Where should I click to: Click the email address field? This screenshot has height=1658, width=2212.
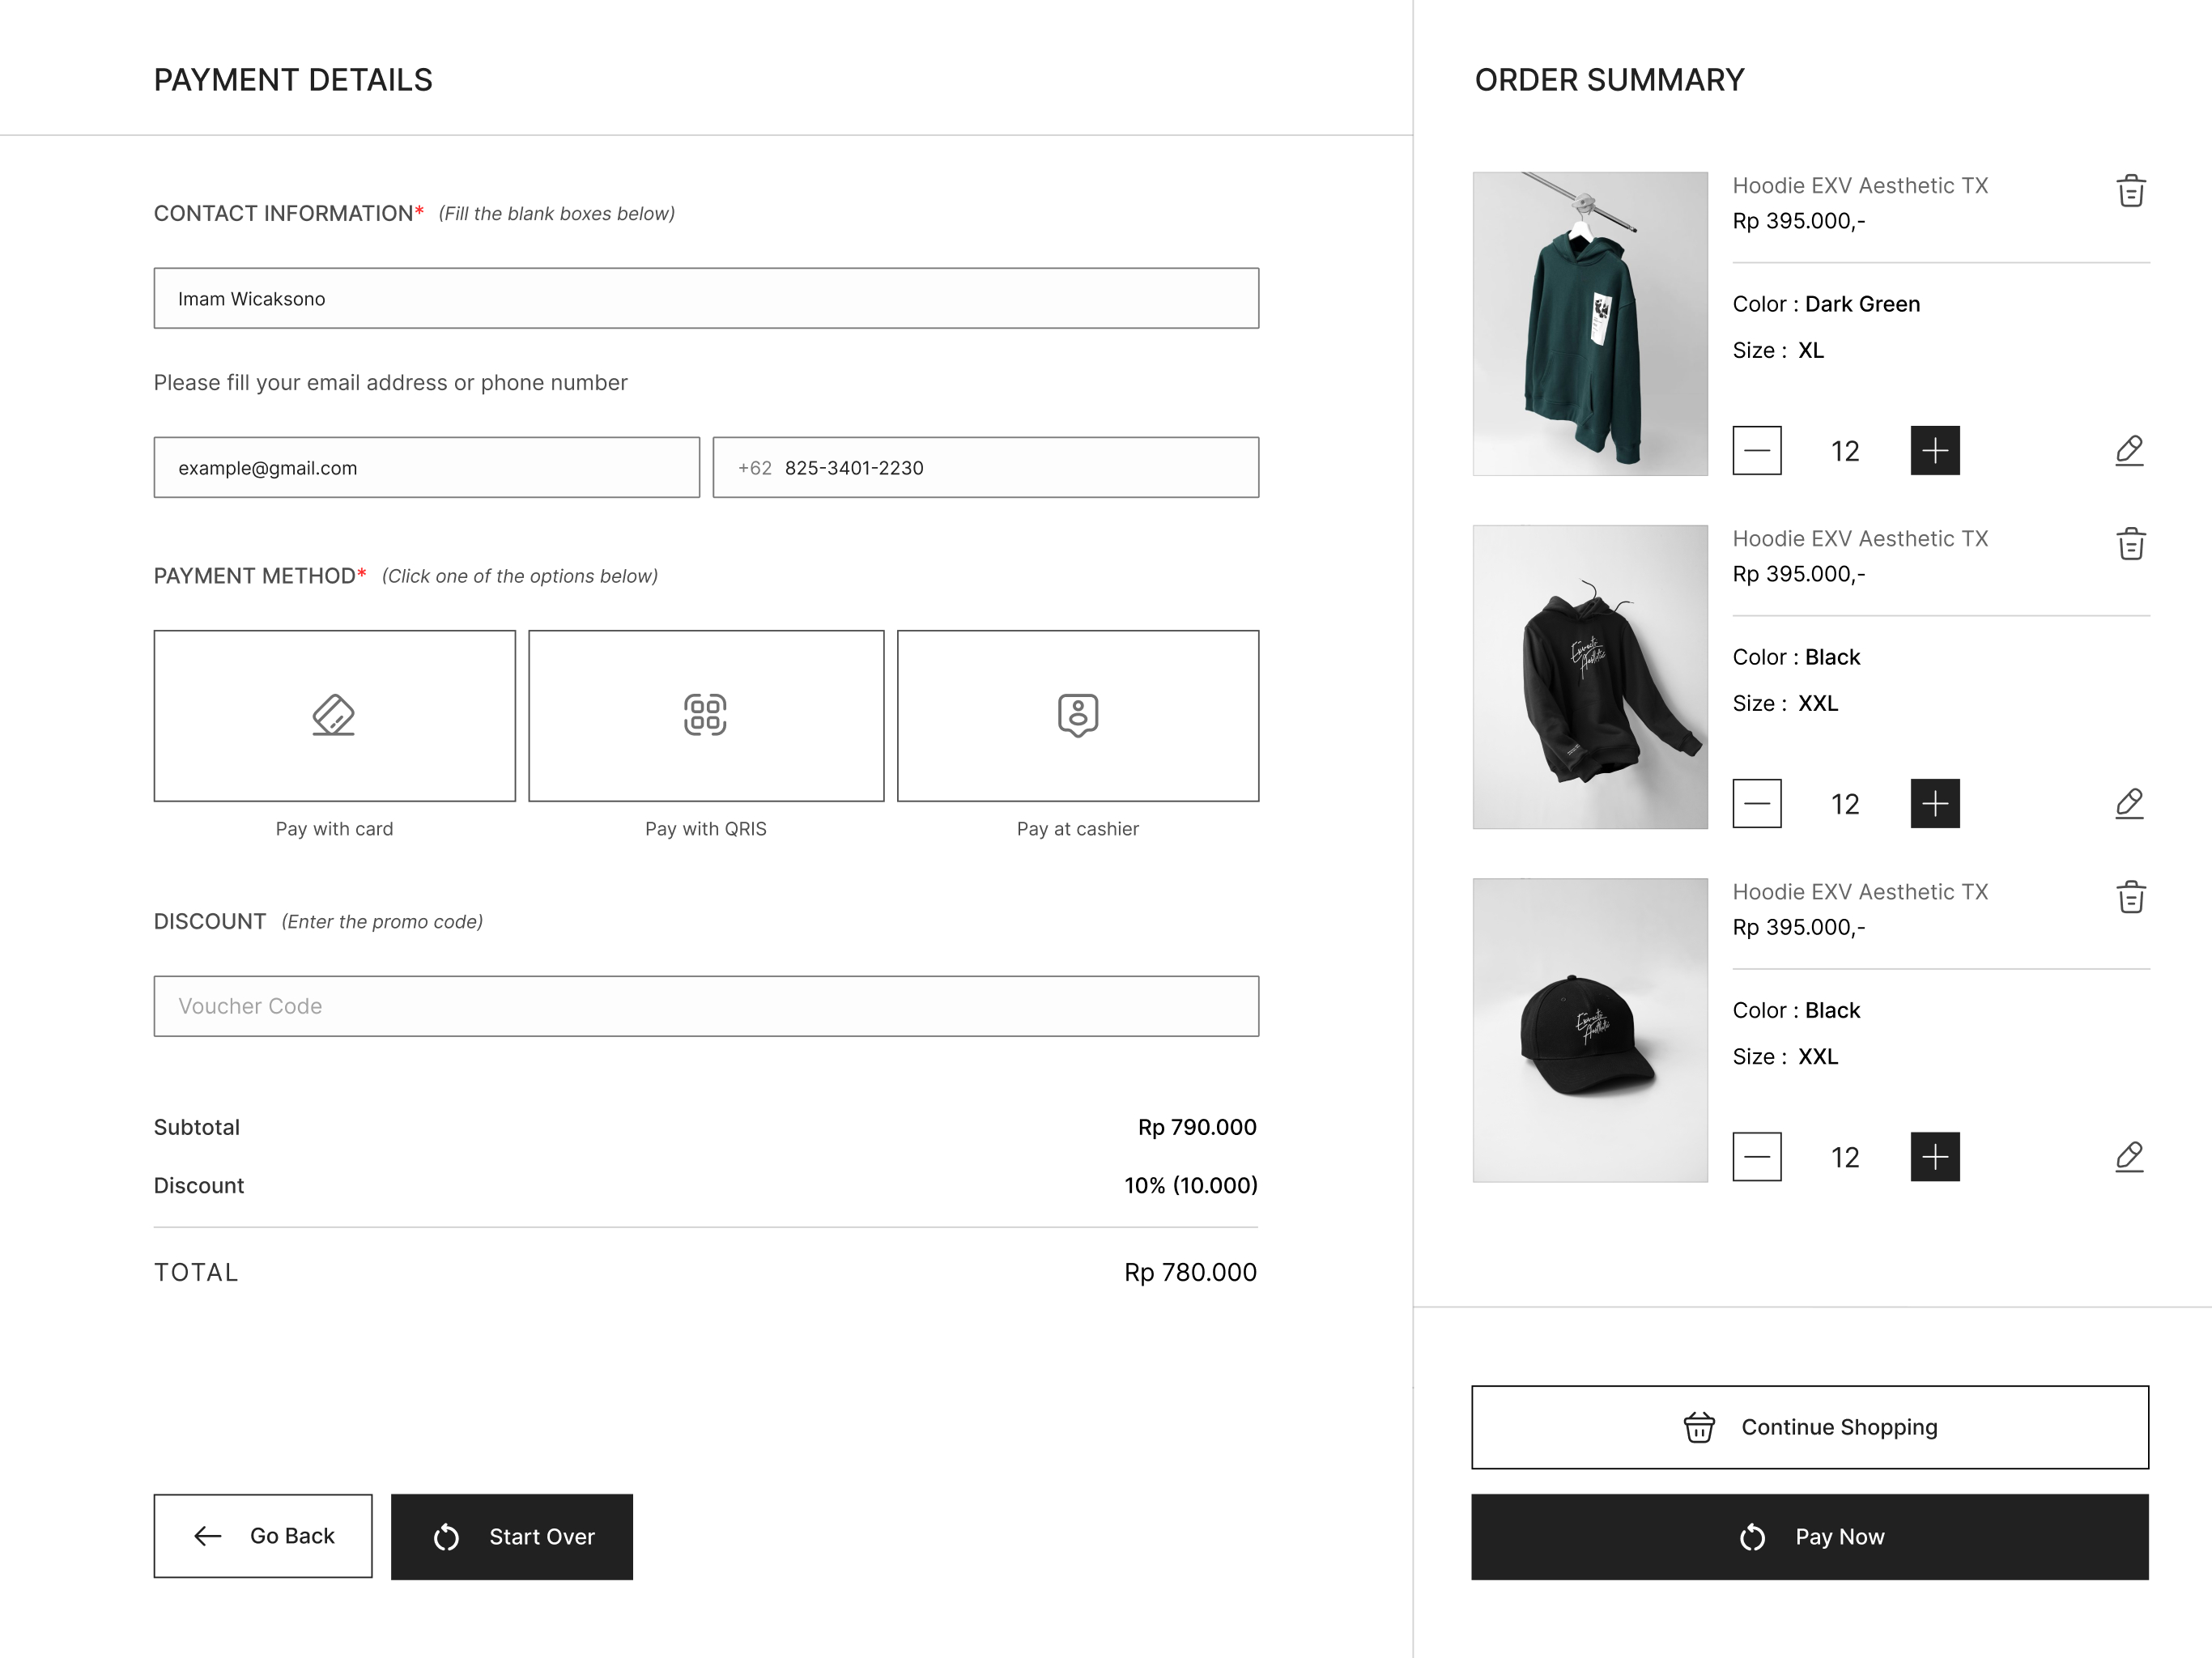tap(427, 467)
